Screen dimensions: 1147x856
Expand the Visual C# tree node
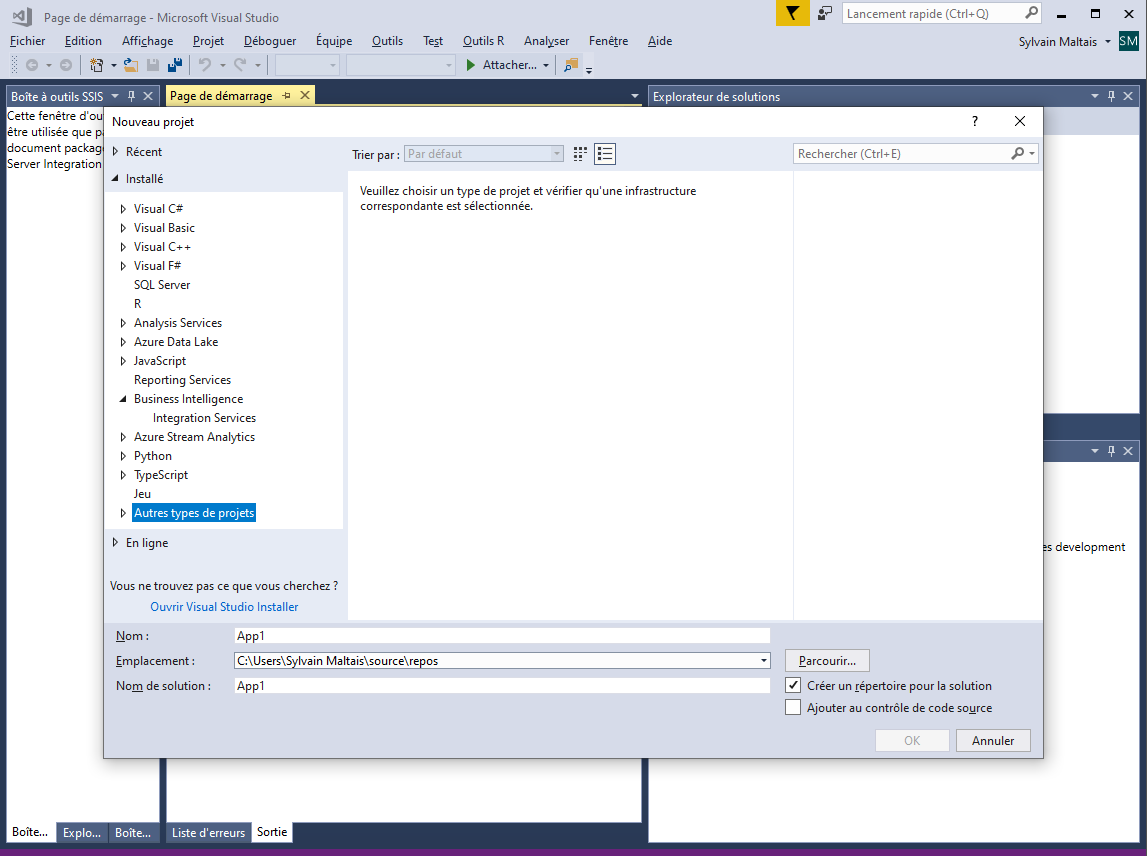123,209
